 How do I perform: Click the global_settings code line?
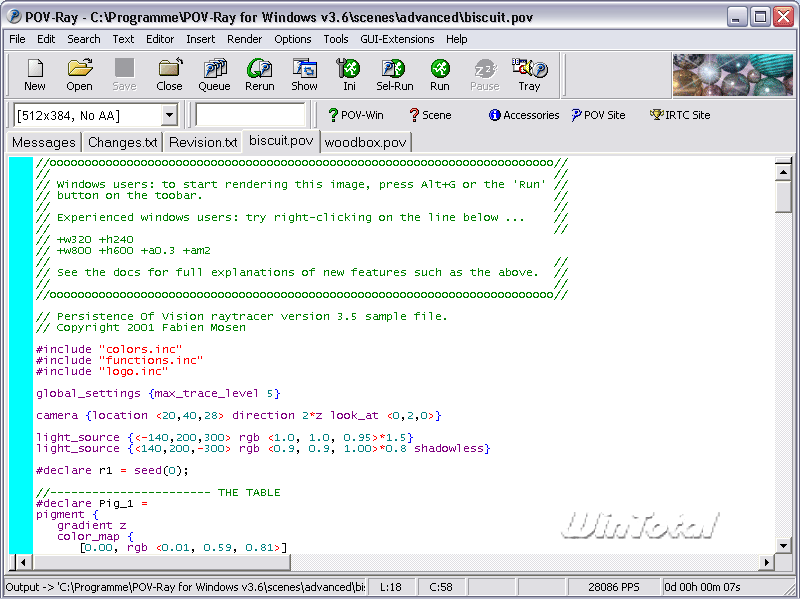158,393
